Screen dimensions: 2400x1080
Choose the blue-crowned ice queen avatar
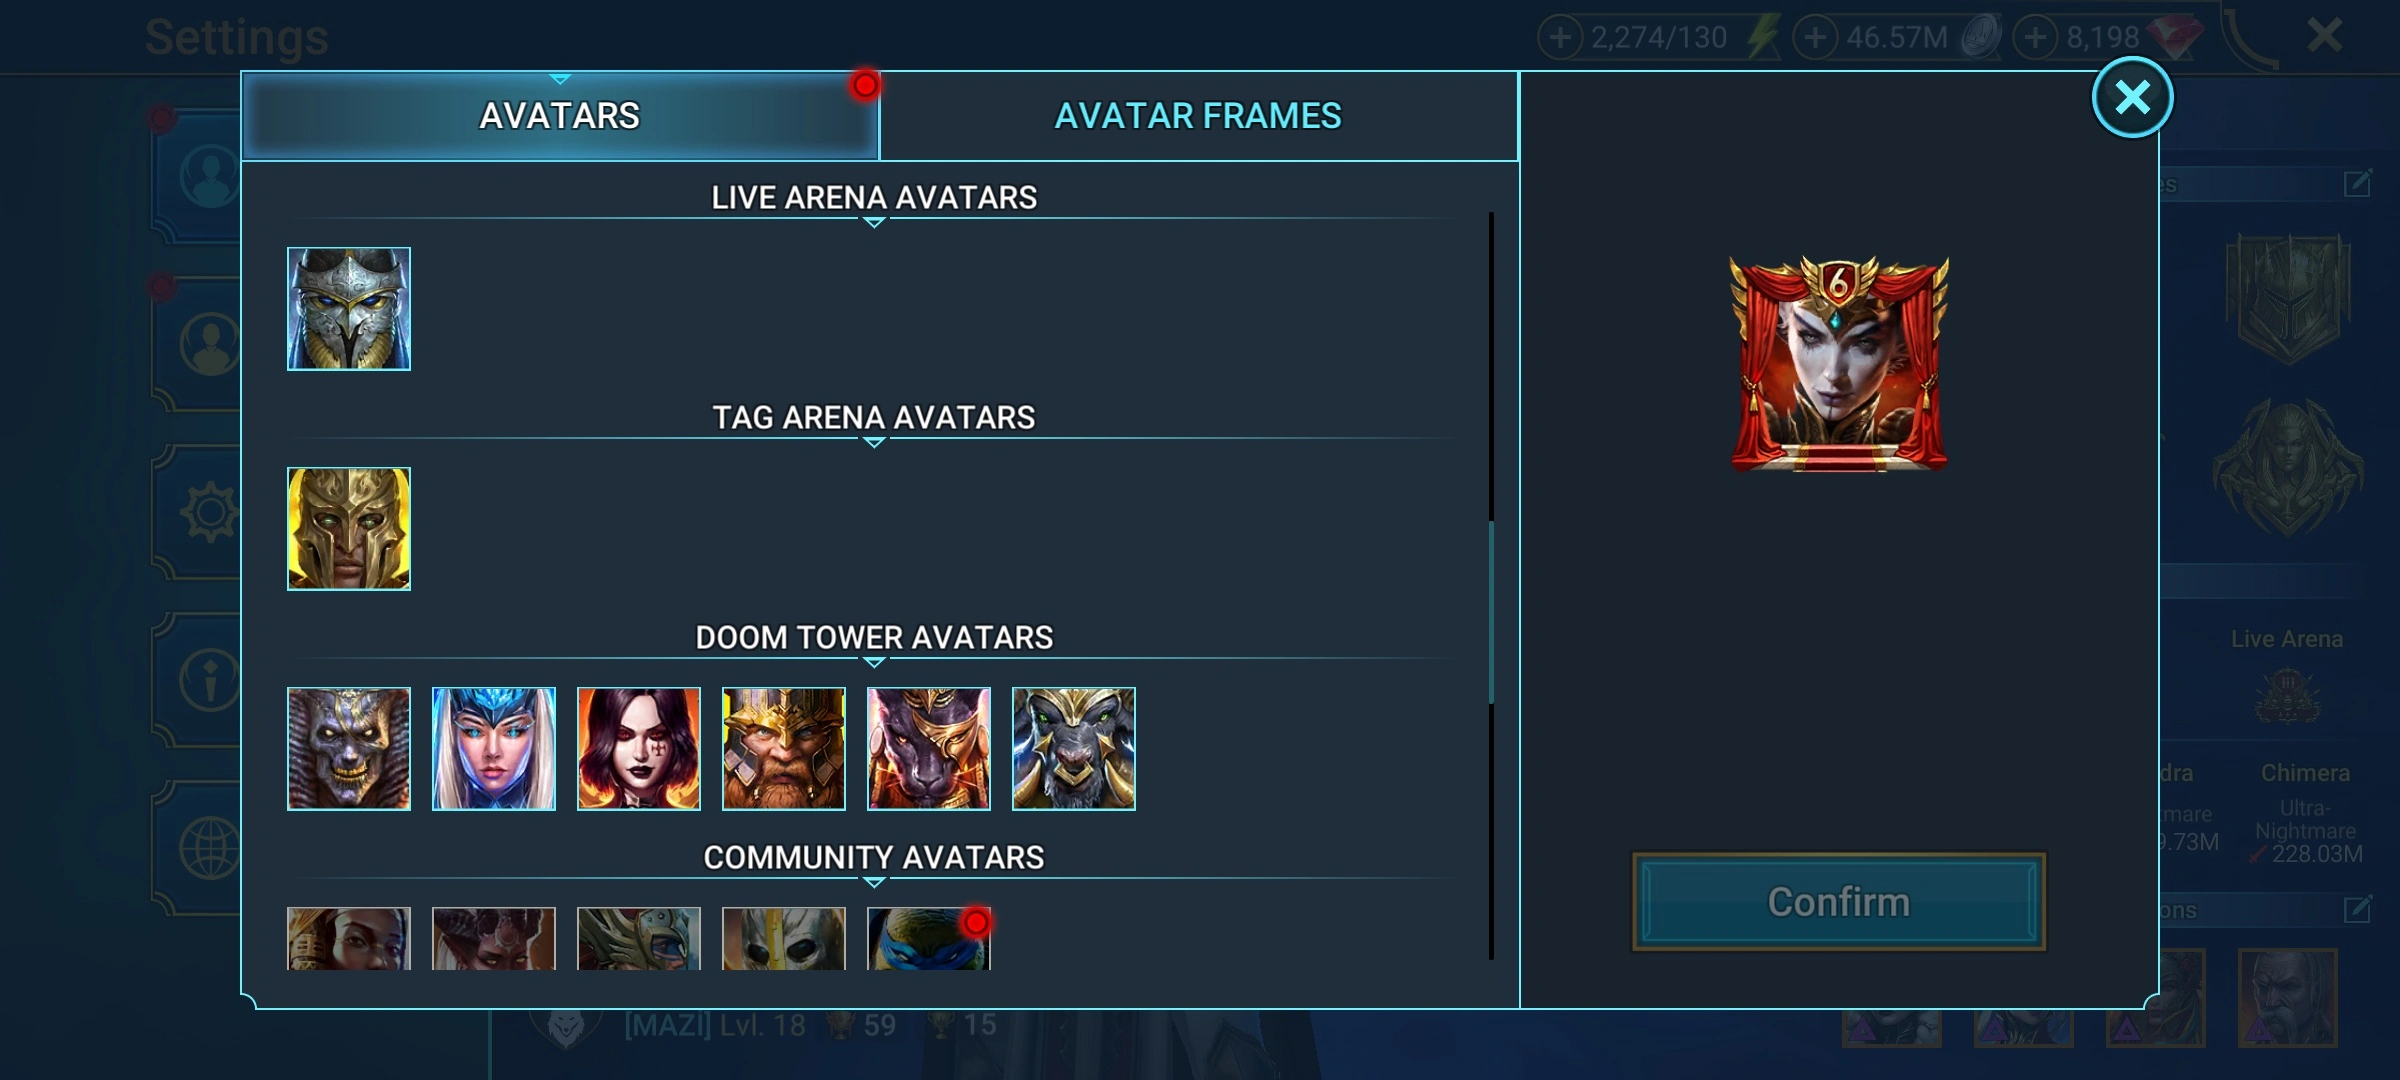coord(493,749)
